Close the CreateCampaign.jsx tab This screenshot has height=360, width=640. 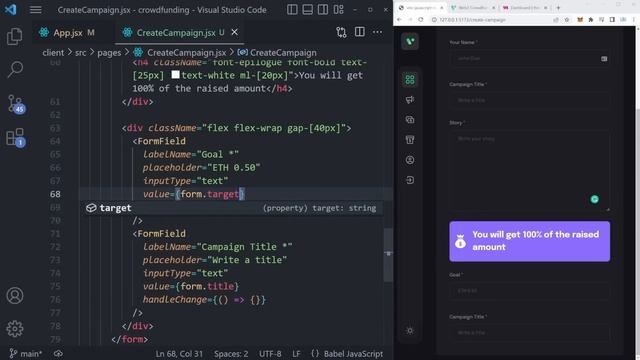point(234,32)
